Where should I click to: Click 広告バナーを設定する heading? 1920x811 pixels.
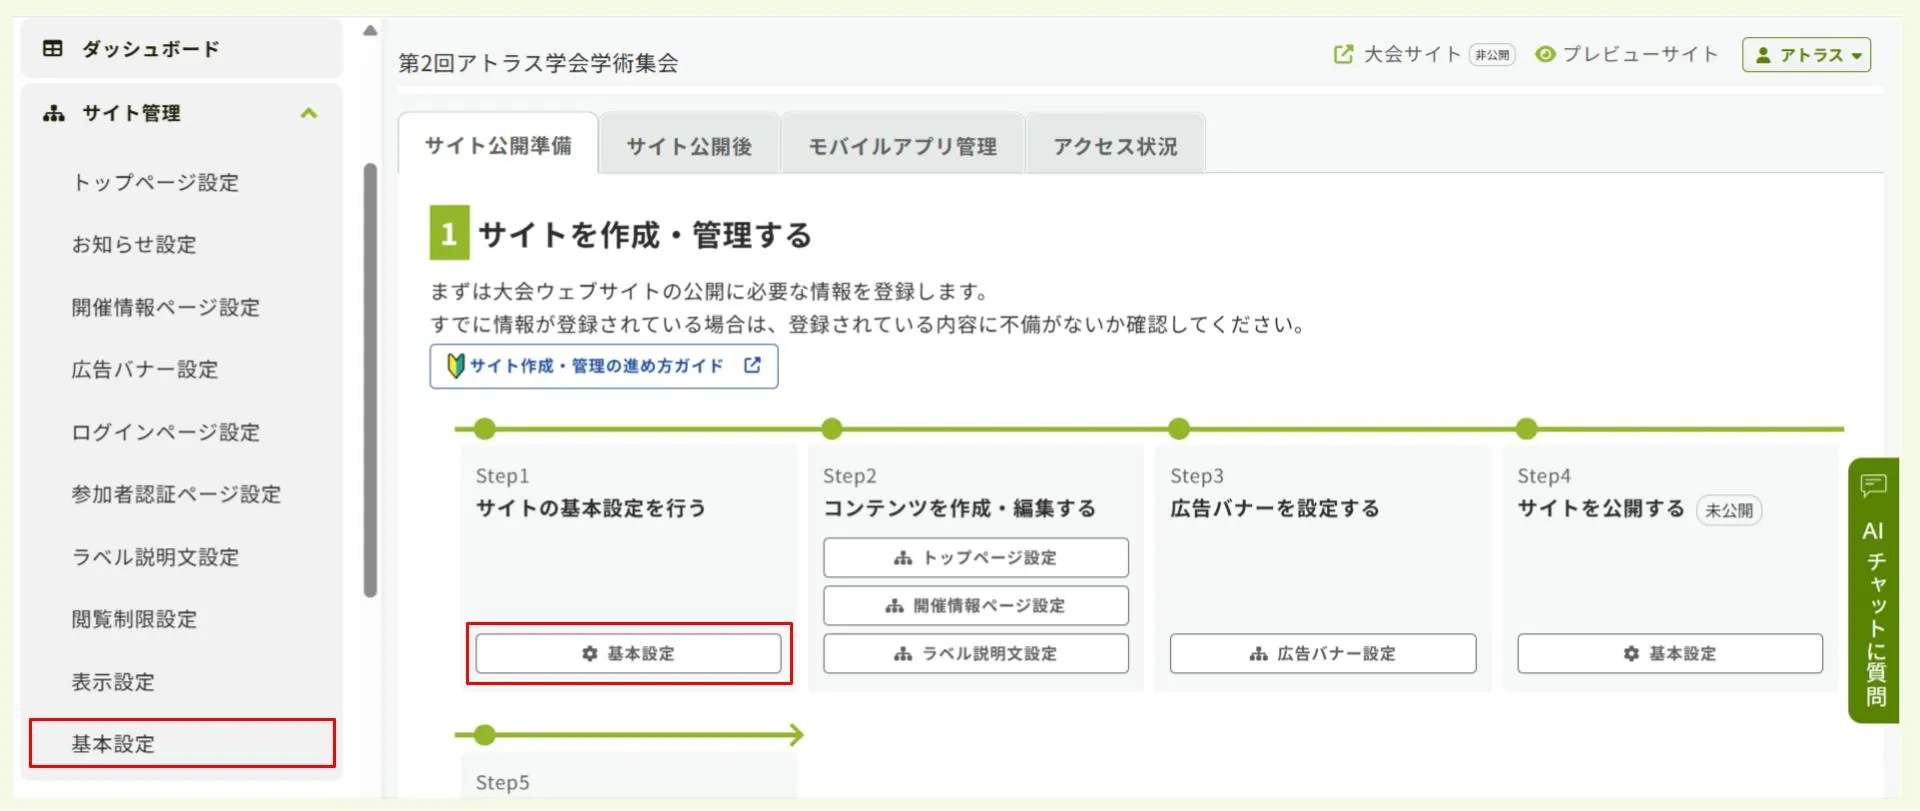(1275, 508)
